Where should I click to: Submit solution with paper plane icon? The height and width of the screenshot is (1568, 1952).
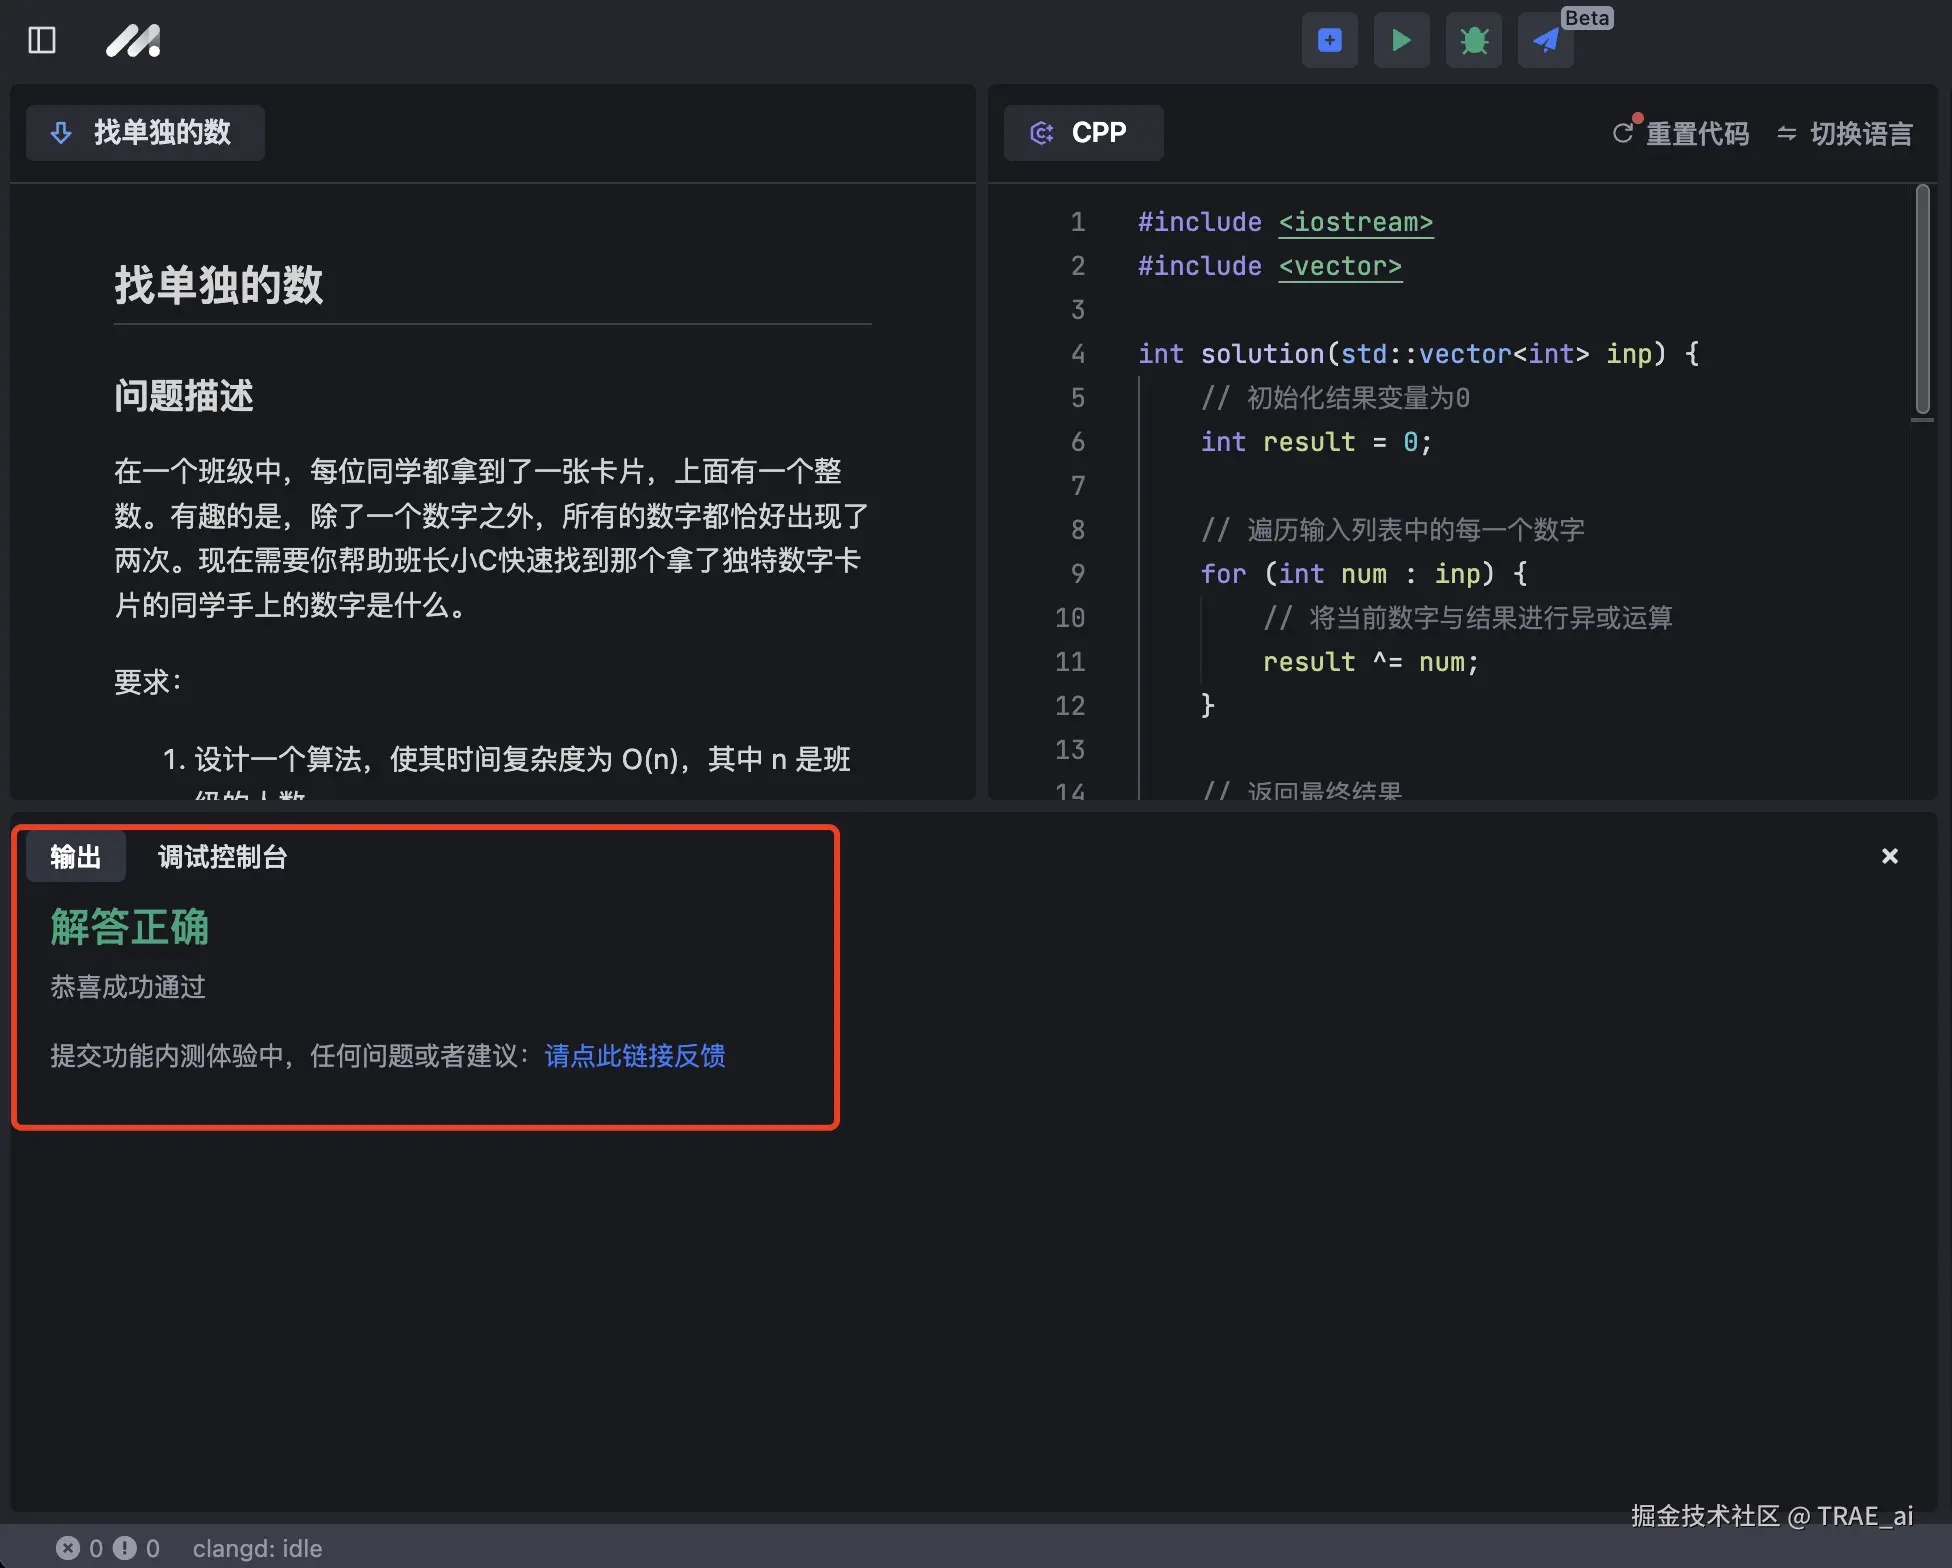point(1545,41)
